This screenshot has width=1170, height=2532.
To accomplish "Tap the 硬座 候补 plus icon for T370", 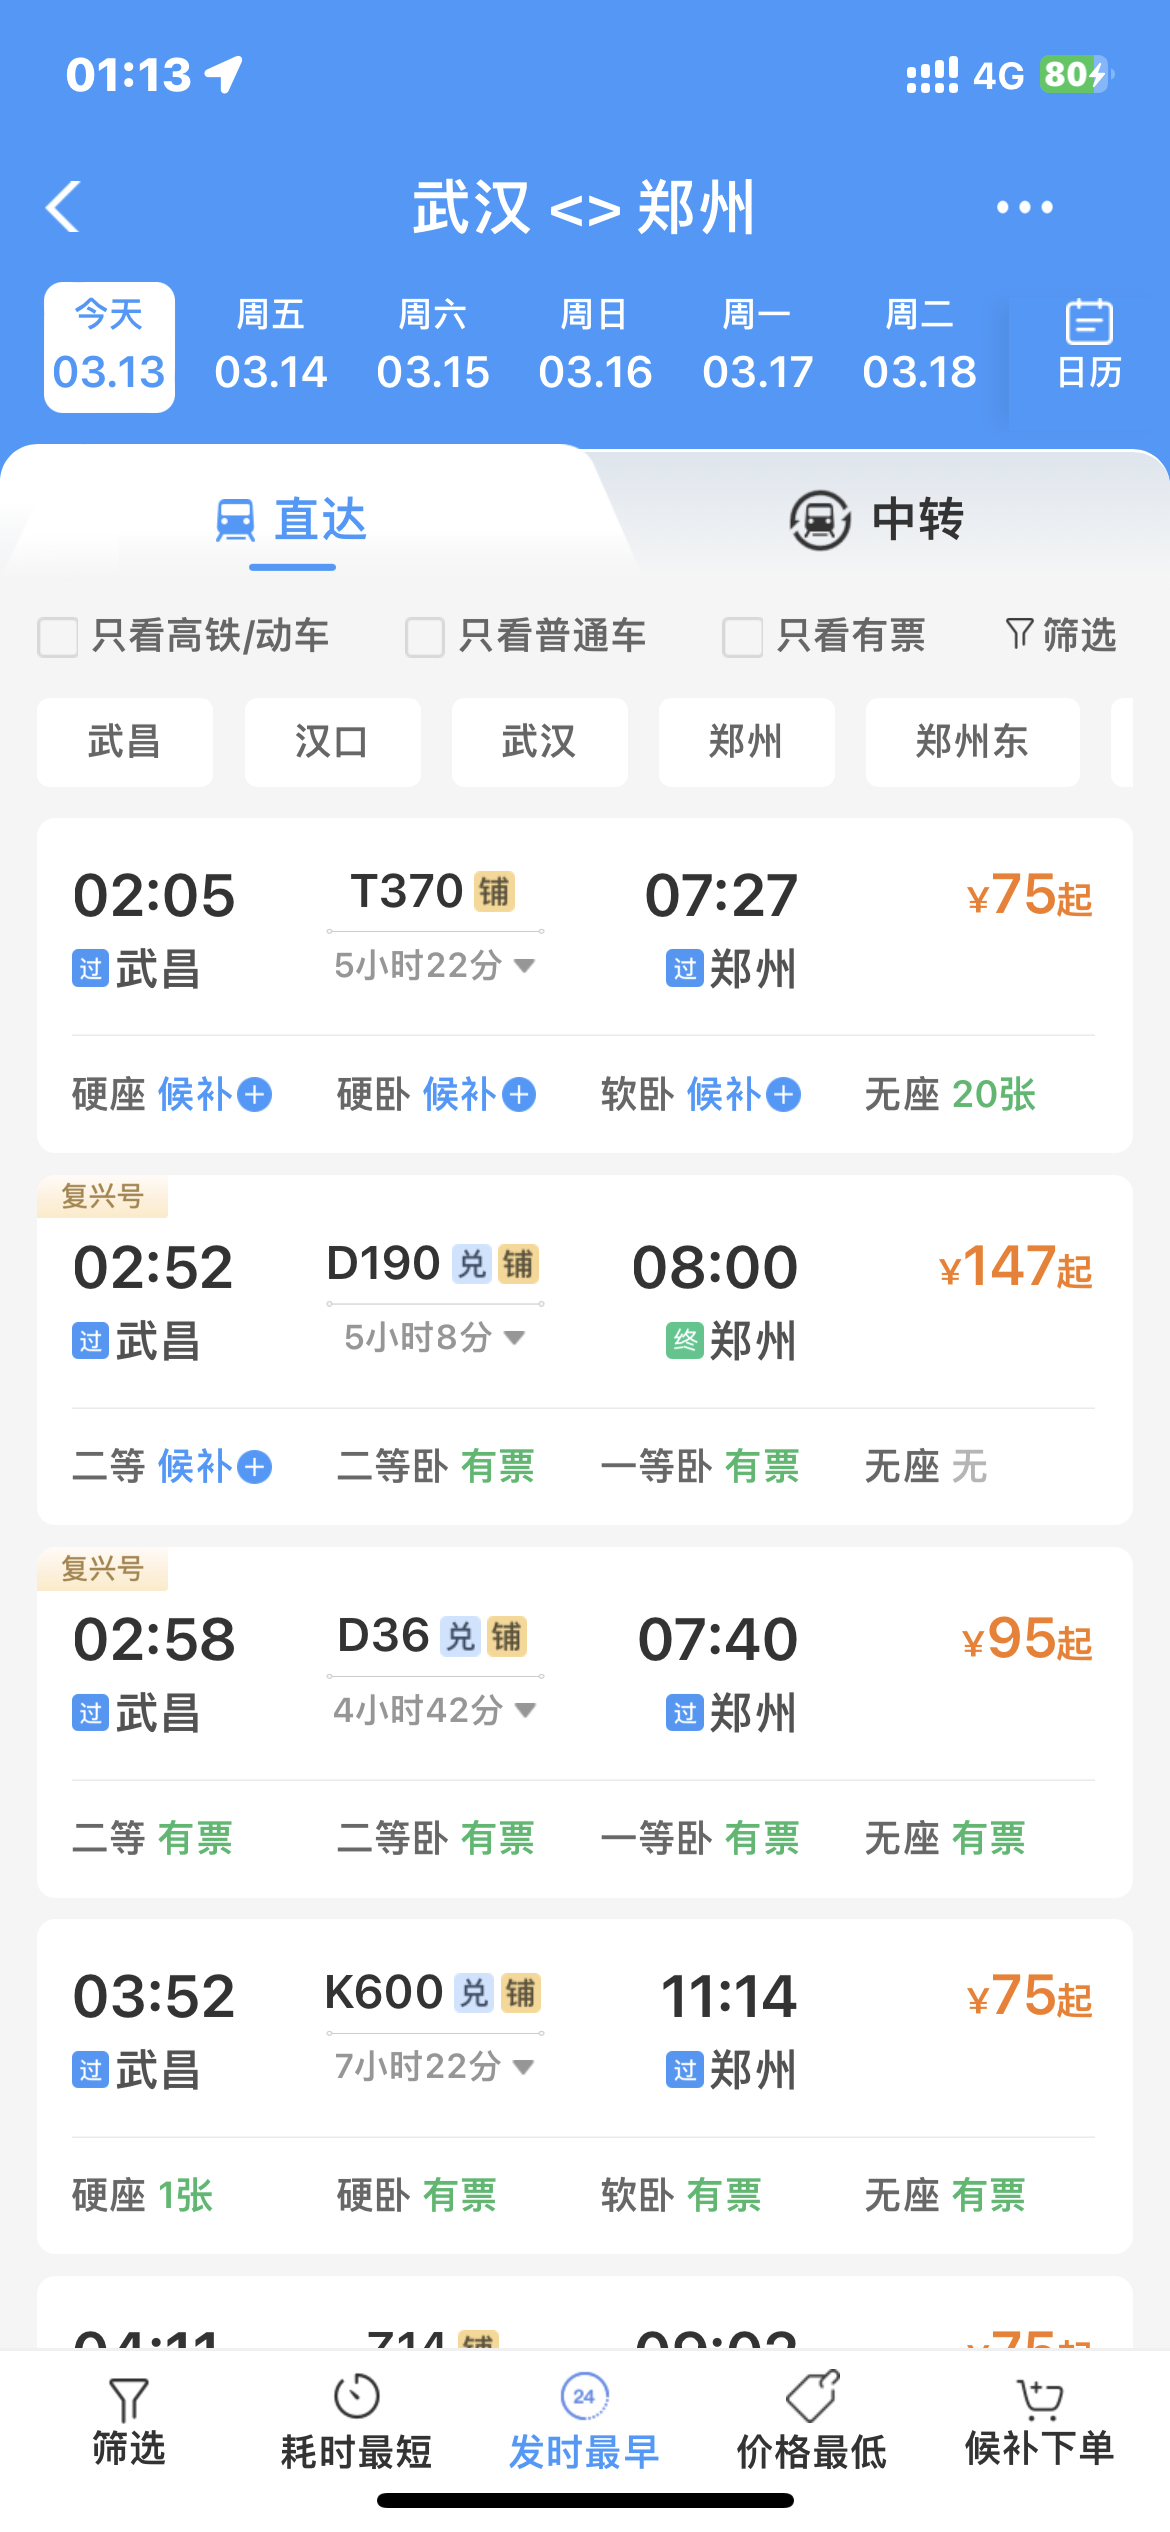I will coord(255,1094).
